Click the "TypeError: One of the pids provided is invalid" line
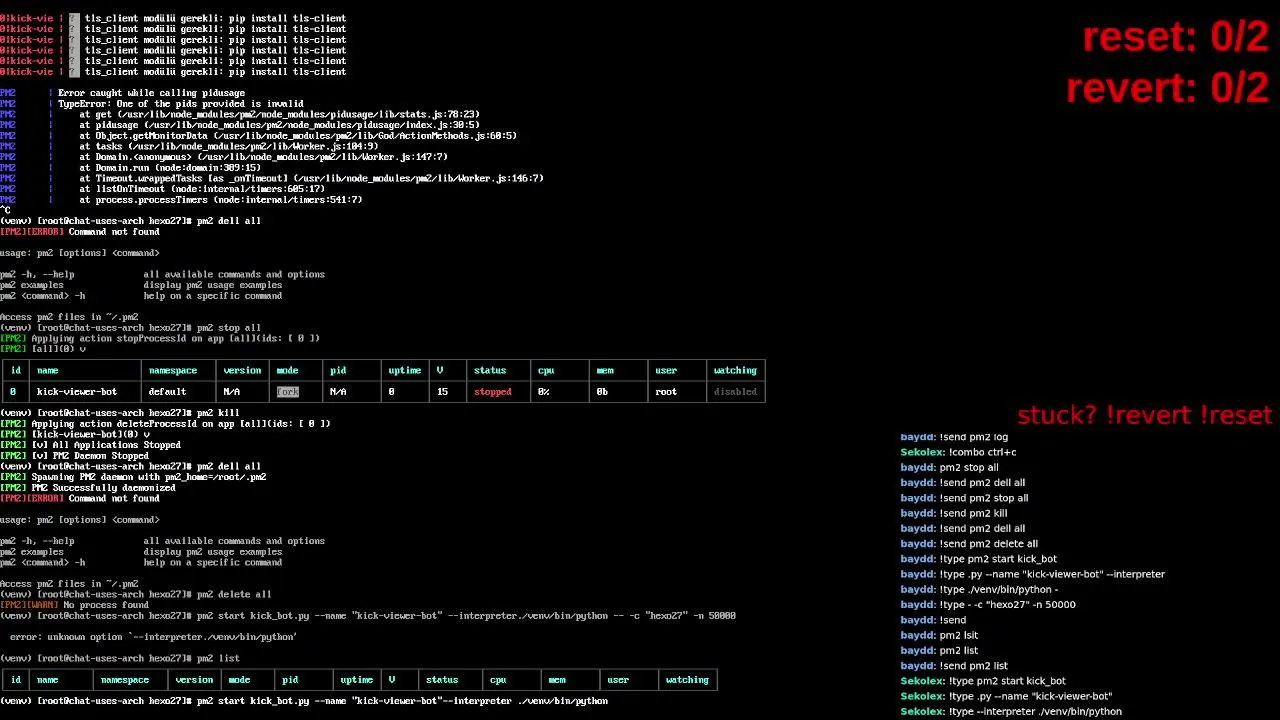Viewport: 1280px width, 720px height. point(181,104)
